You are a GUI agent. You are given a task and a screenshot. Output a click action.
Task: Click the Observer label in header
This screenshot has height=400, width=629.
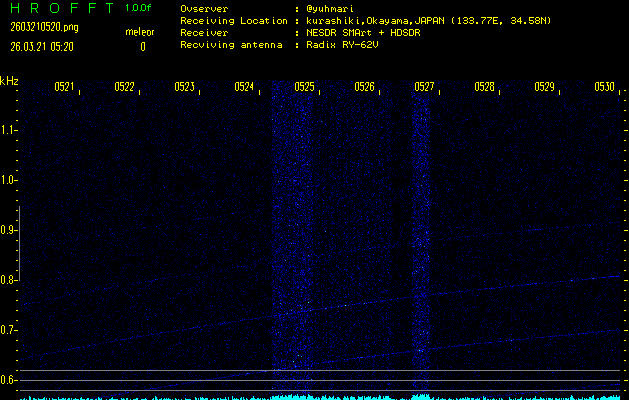[204, 9]
